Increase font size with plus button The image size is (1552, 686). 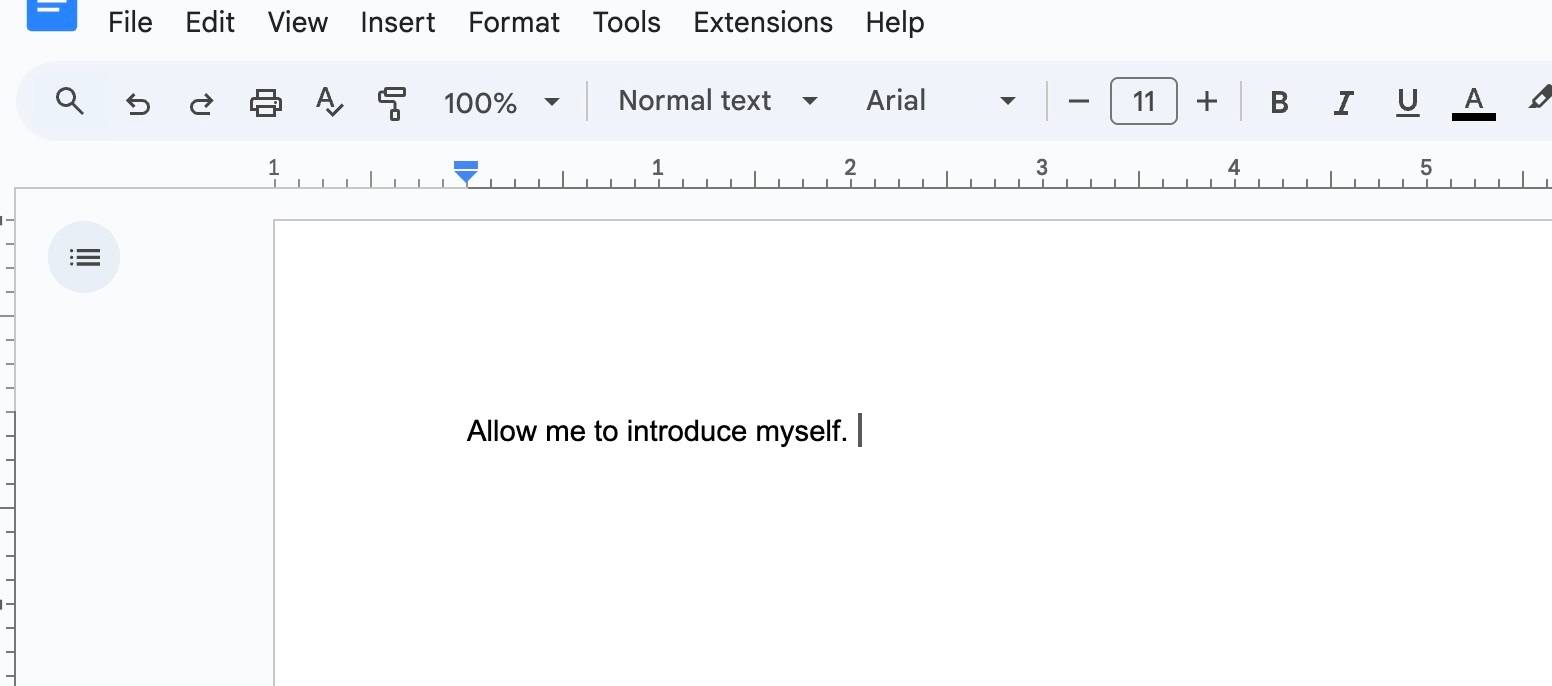1207,101
